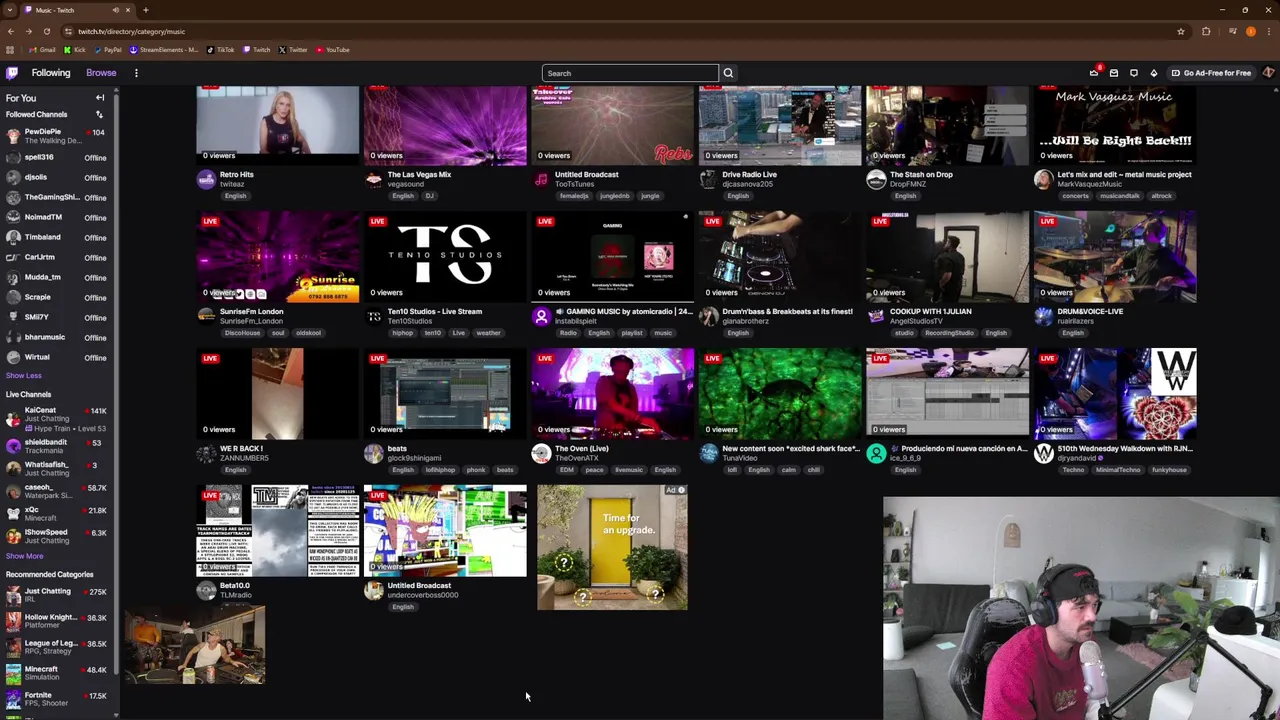Image resolution: width=1280 pixels, height=720 pixels.
Task: Open the Get Bits icon
Action: coord(1153,73)
